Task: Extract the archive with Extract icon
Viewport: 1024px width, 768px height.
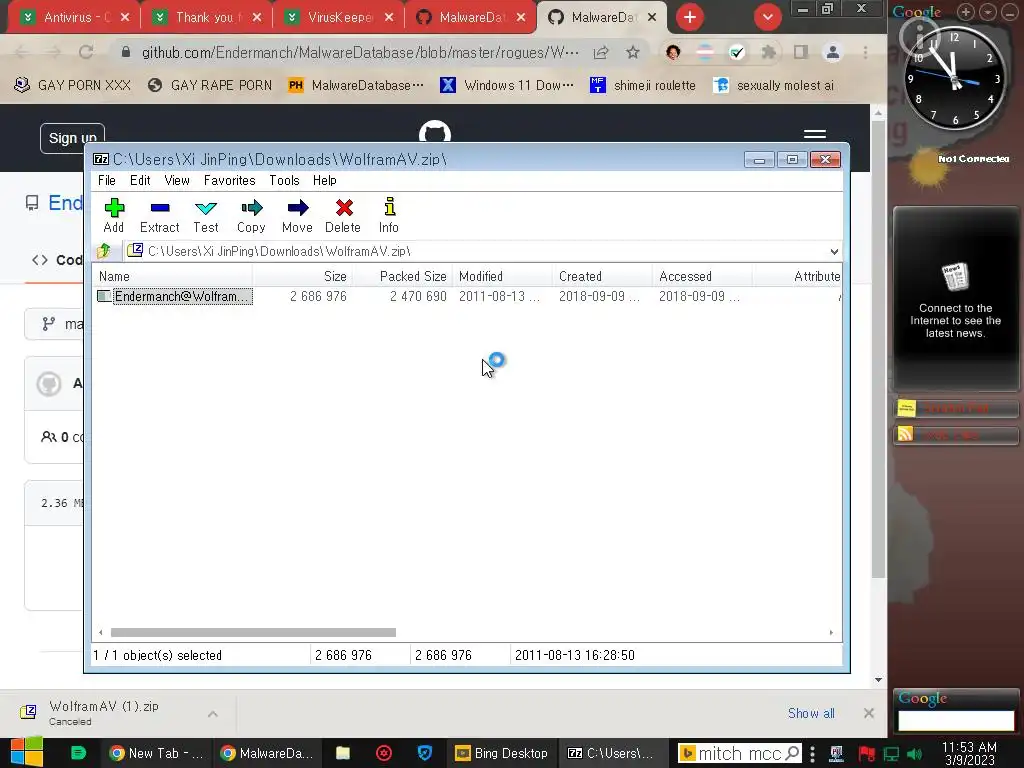Action: 159,216
